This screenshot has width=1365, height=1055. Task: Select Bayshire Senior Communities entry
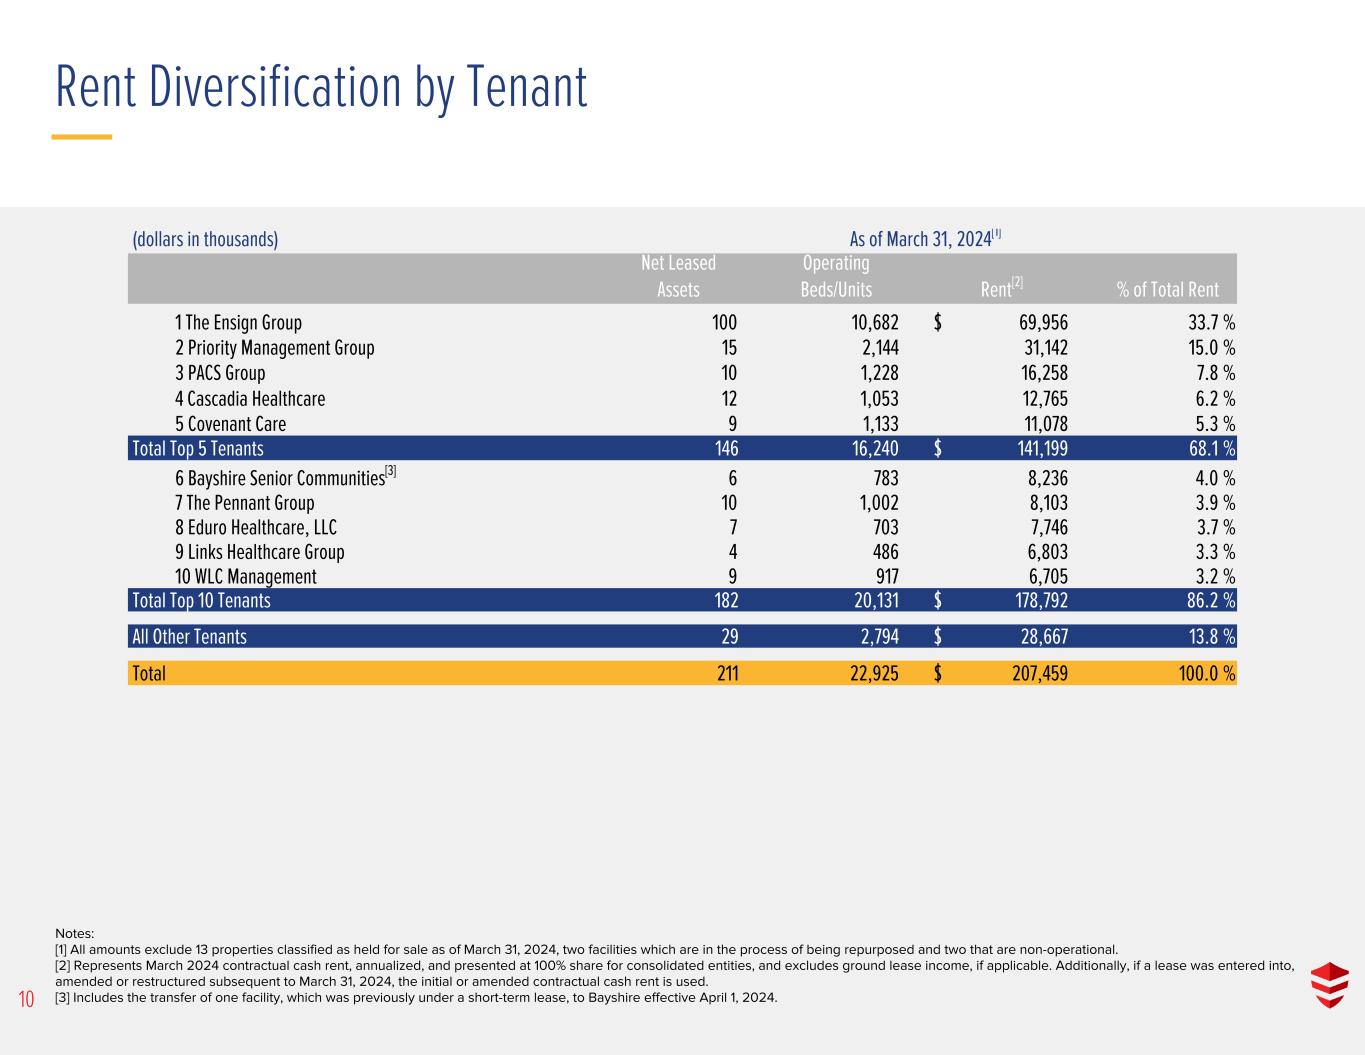280,478
